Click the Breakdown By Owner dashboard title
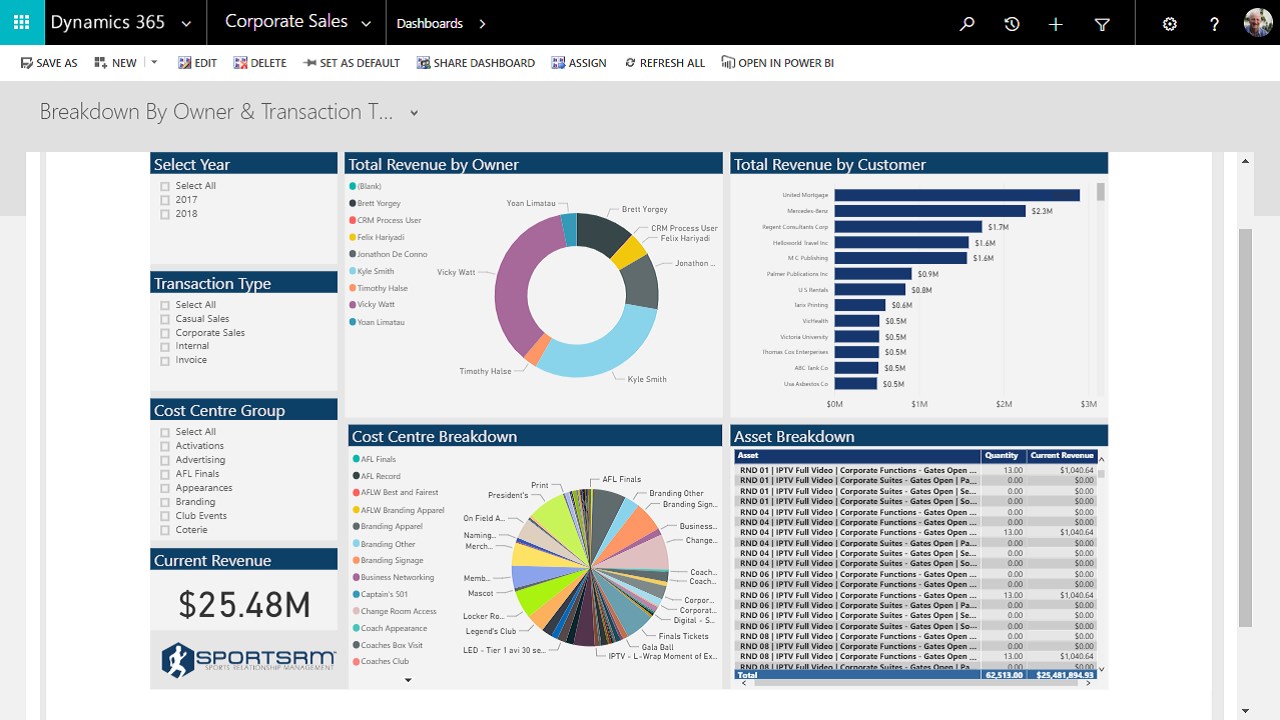Screen dimensions: 1280x720 click(x=216, y=112)
